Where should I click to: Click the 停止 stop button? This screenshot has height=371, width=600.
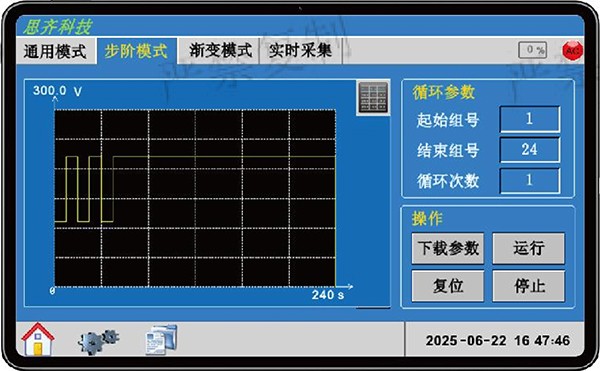tap(528, 286)
